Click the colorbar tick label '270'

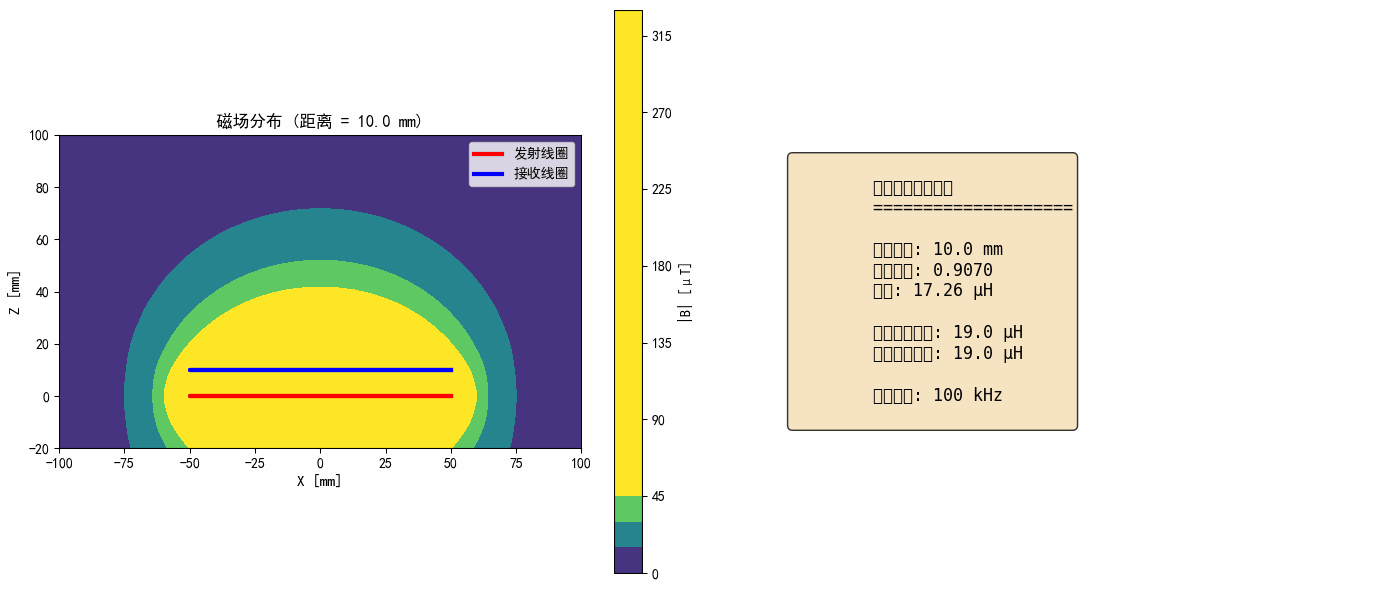(661, 113)
